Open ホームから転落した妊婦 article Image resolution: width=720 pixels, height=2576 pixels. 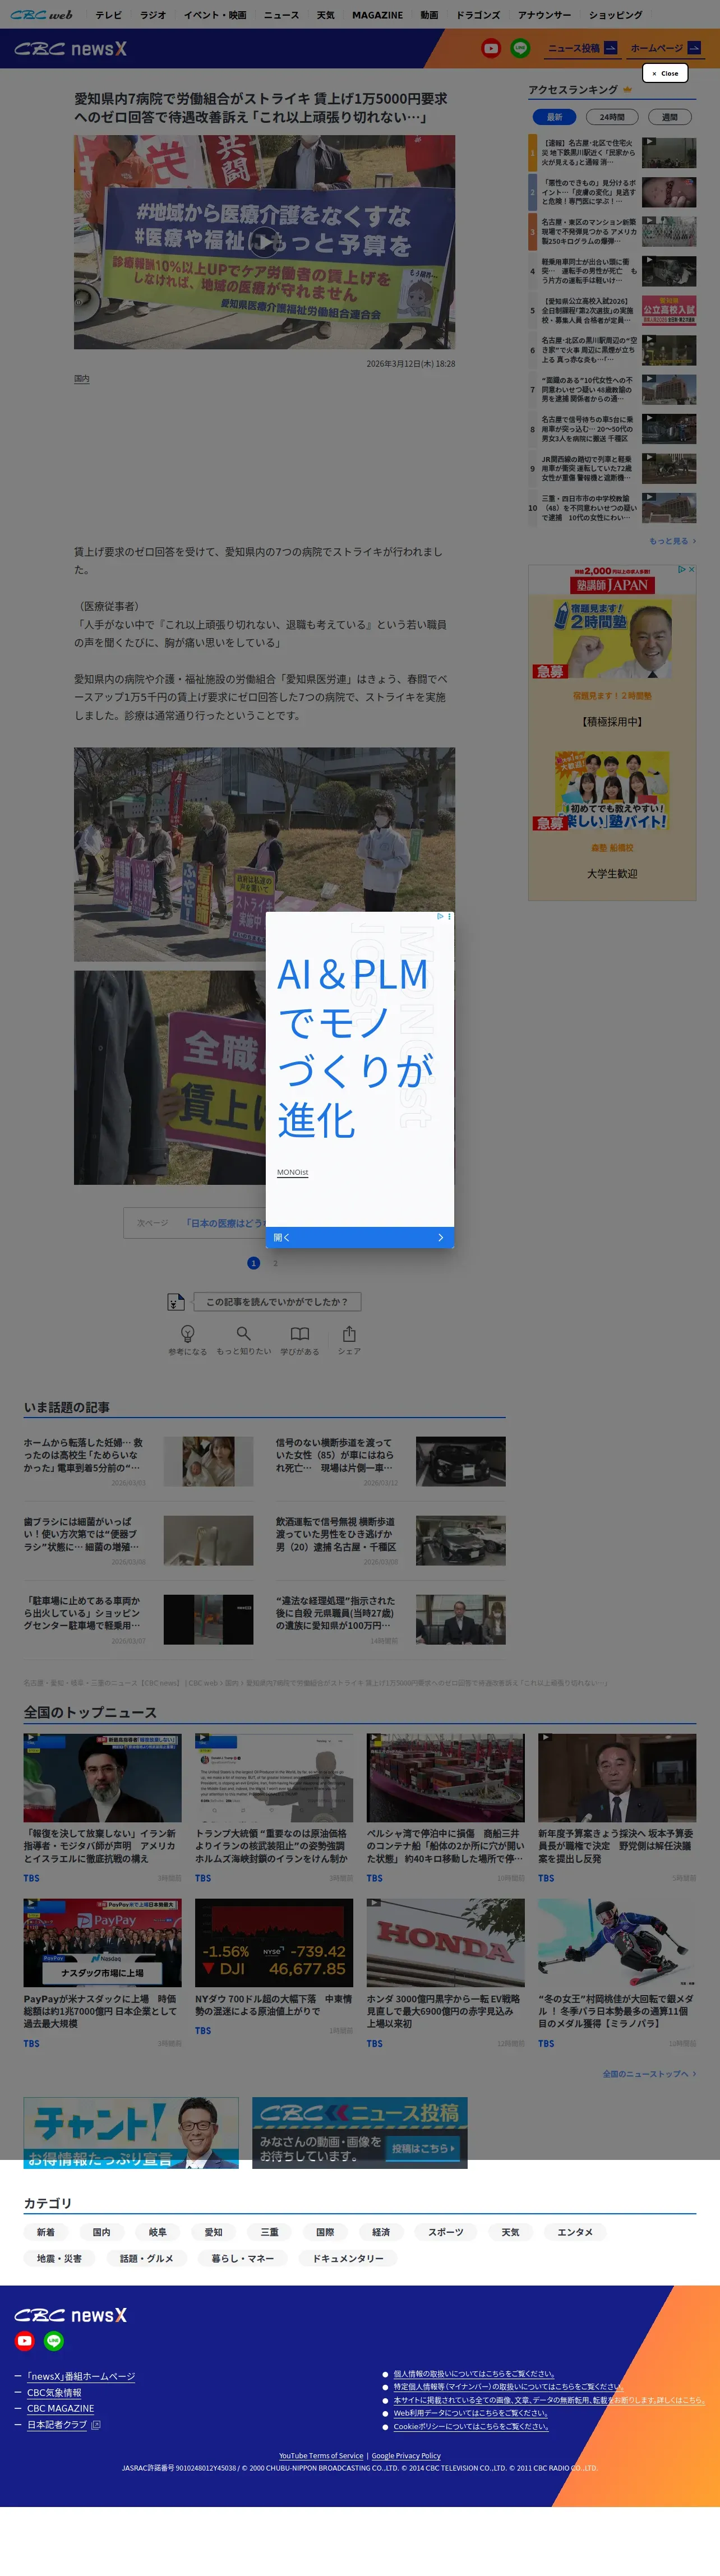click(x=138, y=1461)
